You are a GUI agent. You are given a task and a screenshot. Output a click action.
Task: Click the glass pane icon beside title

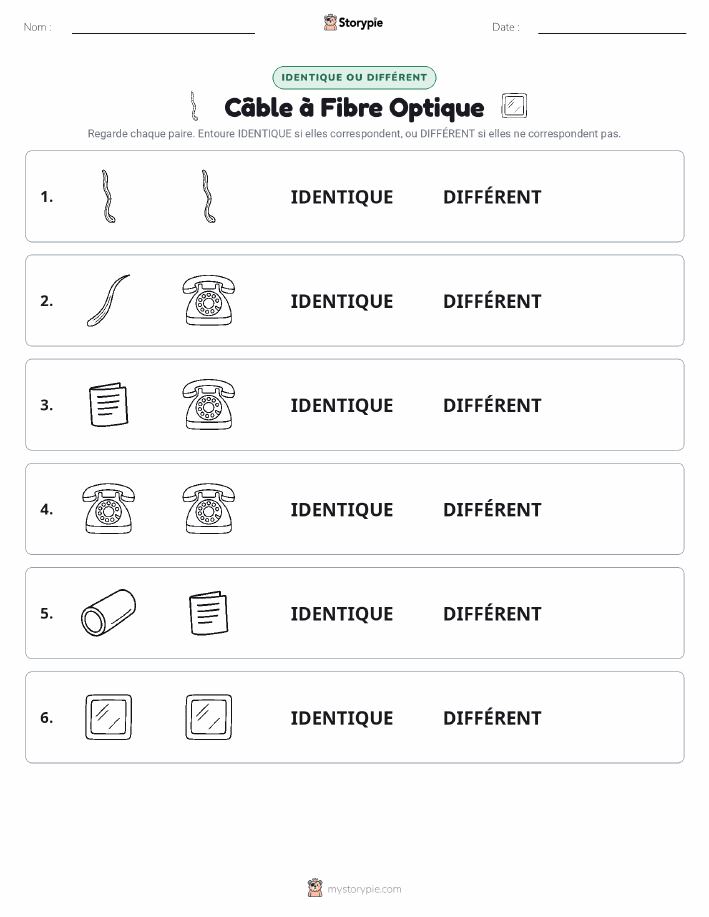pos(514,106)
